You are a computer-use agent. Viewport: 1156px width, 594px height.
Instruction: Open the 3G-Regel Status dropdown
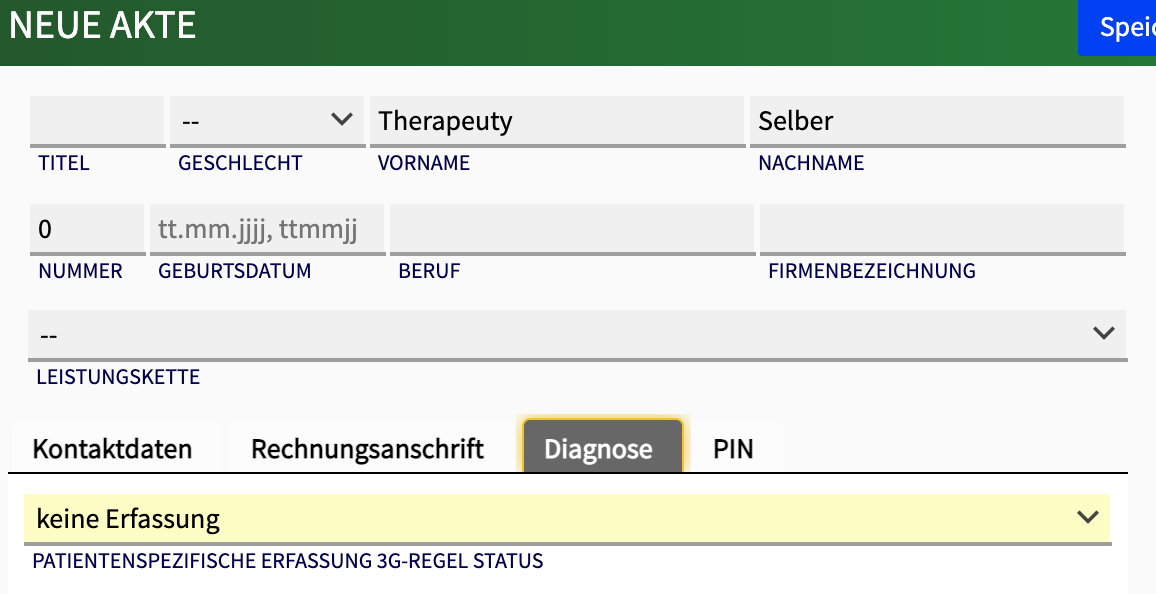pyautogui.click(x=566, y=519)
